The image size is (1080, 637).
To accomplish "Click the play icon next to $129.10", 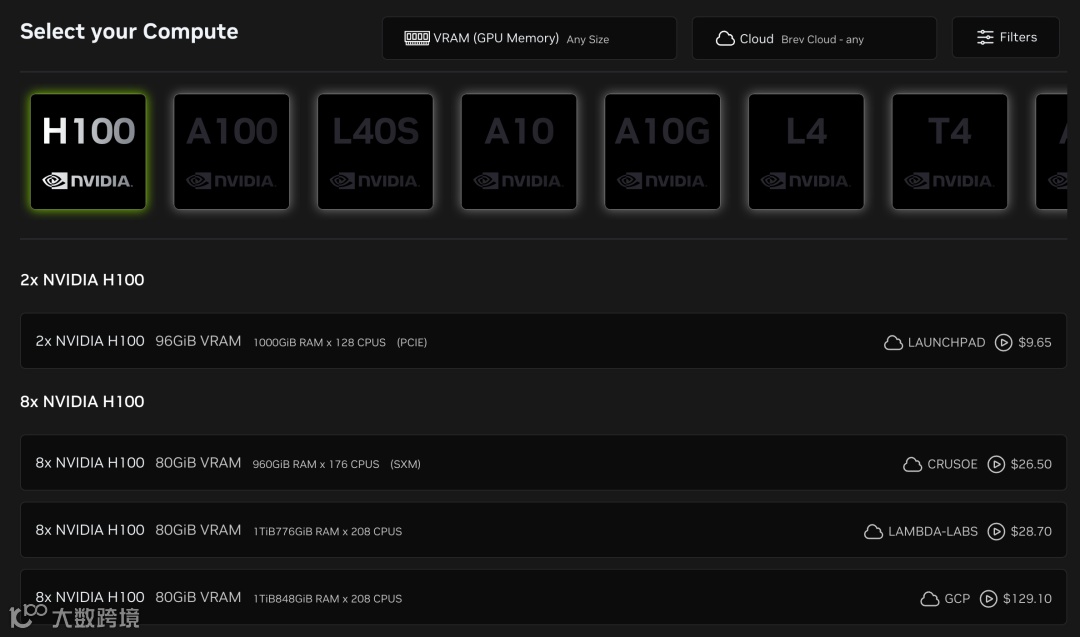I will (x=988, y=599).
